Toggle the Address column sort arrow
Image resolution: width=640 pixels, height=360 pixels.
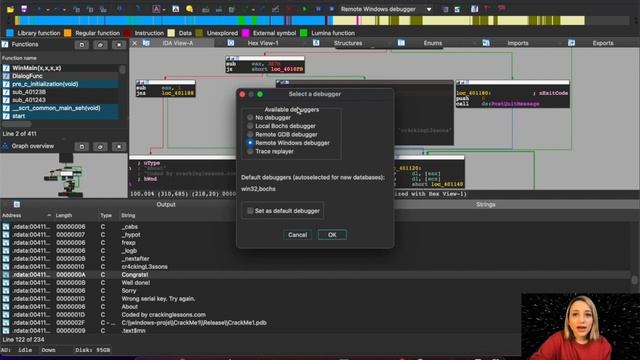pos(49,215)
